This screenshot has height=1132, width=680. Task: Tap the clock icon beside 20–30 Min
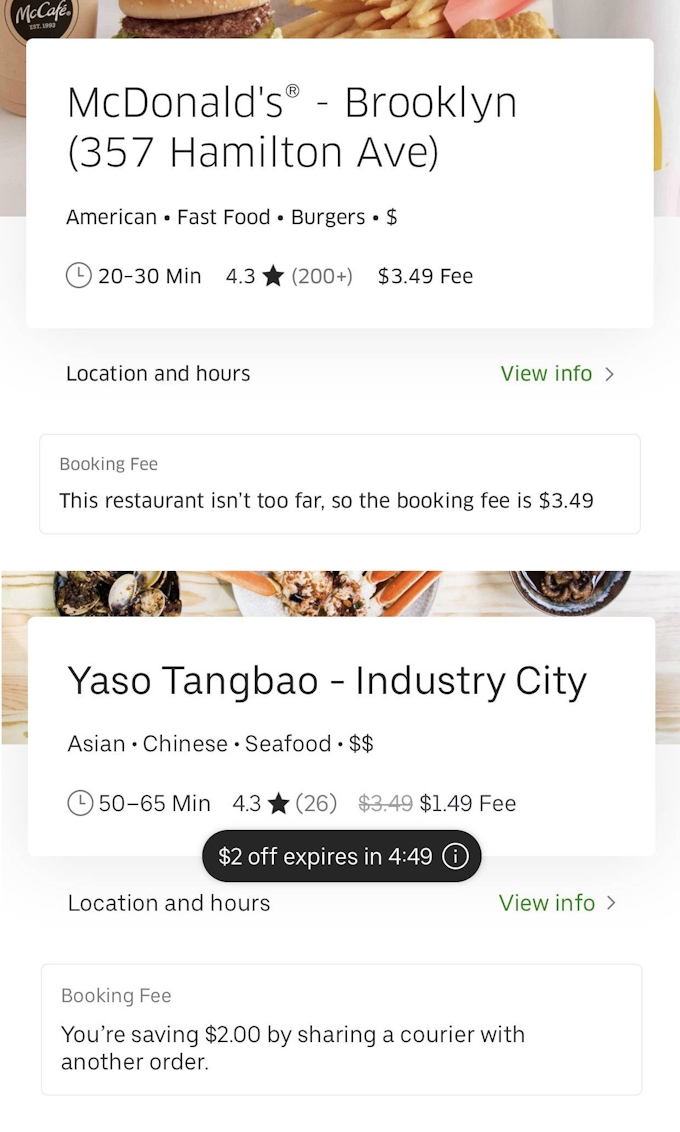(x=79, y=276)
